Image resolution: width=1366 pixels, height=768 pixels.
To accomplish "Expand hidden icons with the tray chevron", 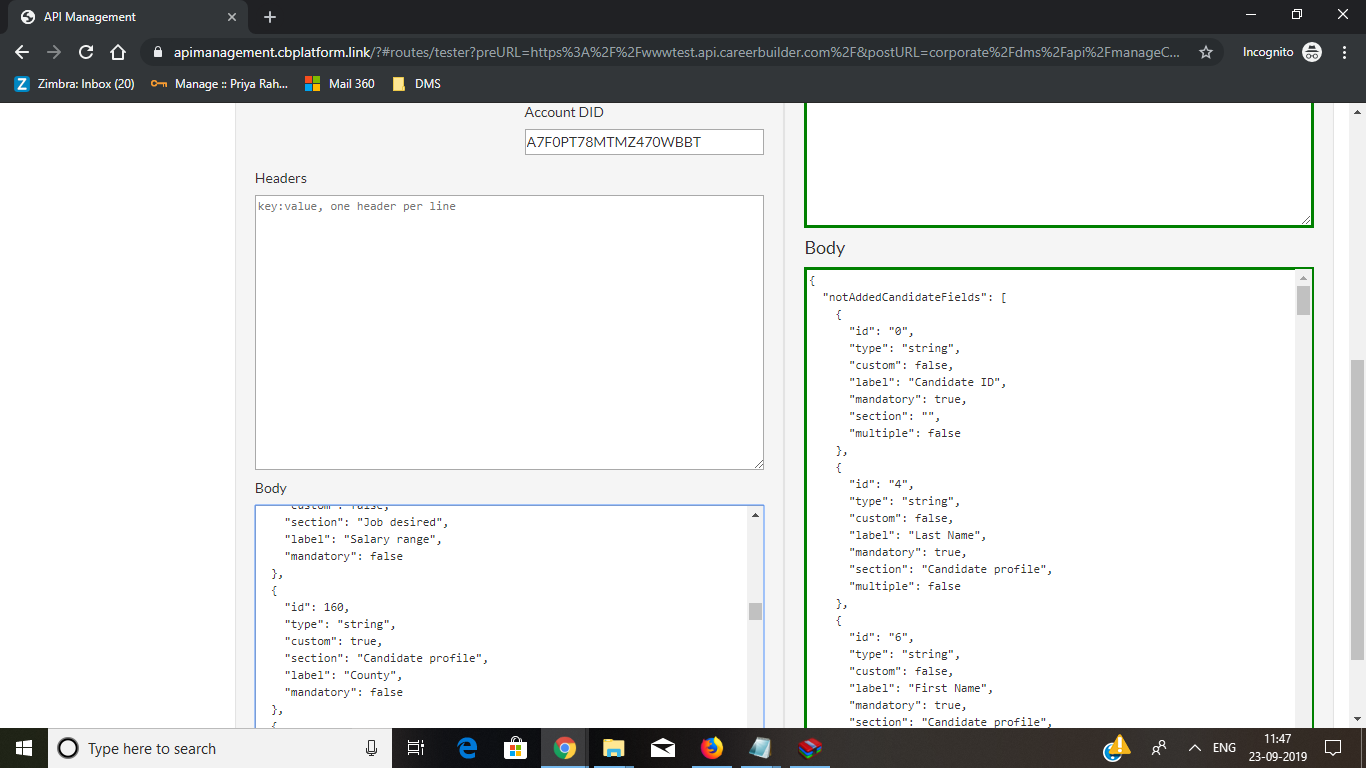I will click(1194, 748).
